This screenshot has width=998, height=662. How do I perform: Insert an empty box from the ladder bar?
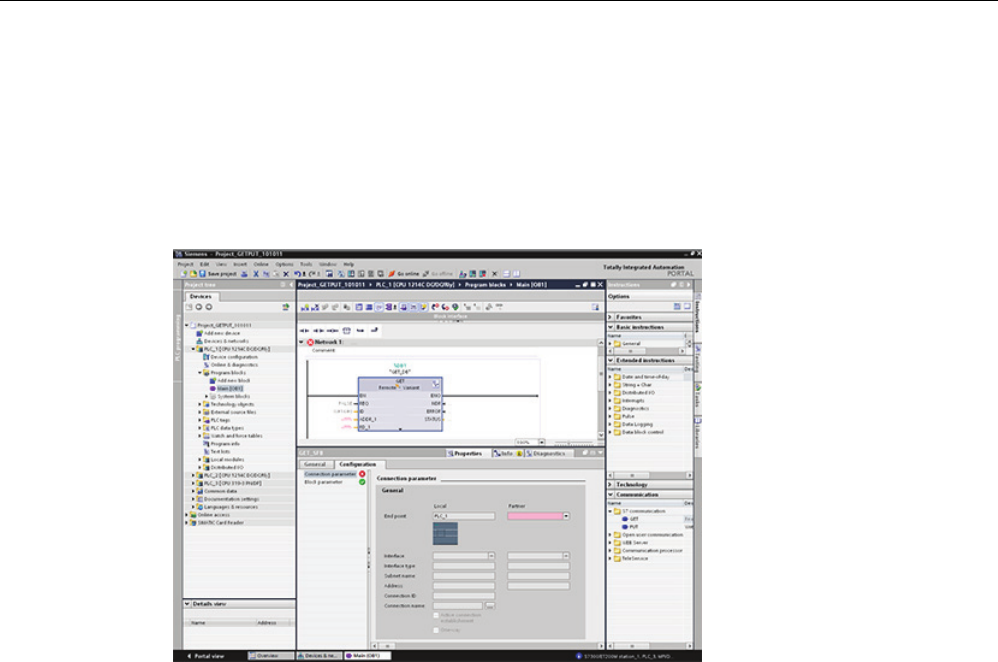click(346, 330)
